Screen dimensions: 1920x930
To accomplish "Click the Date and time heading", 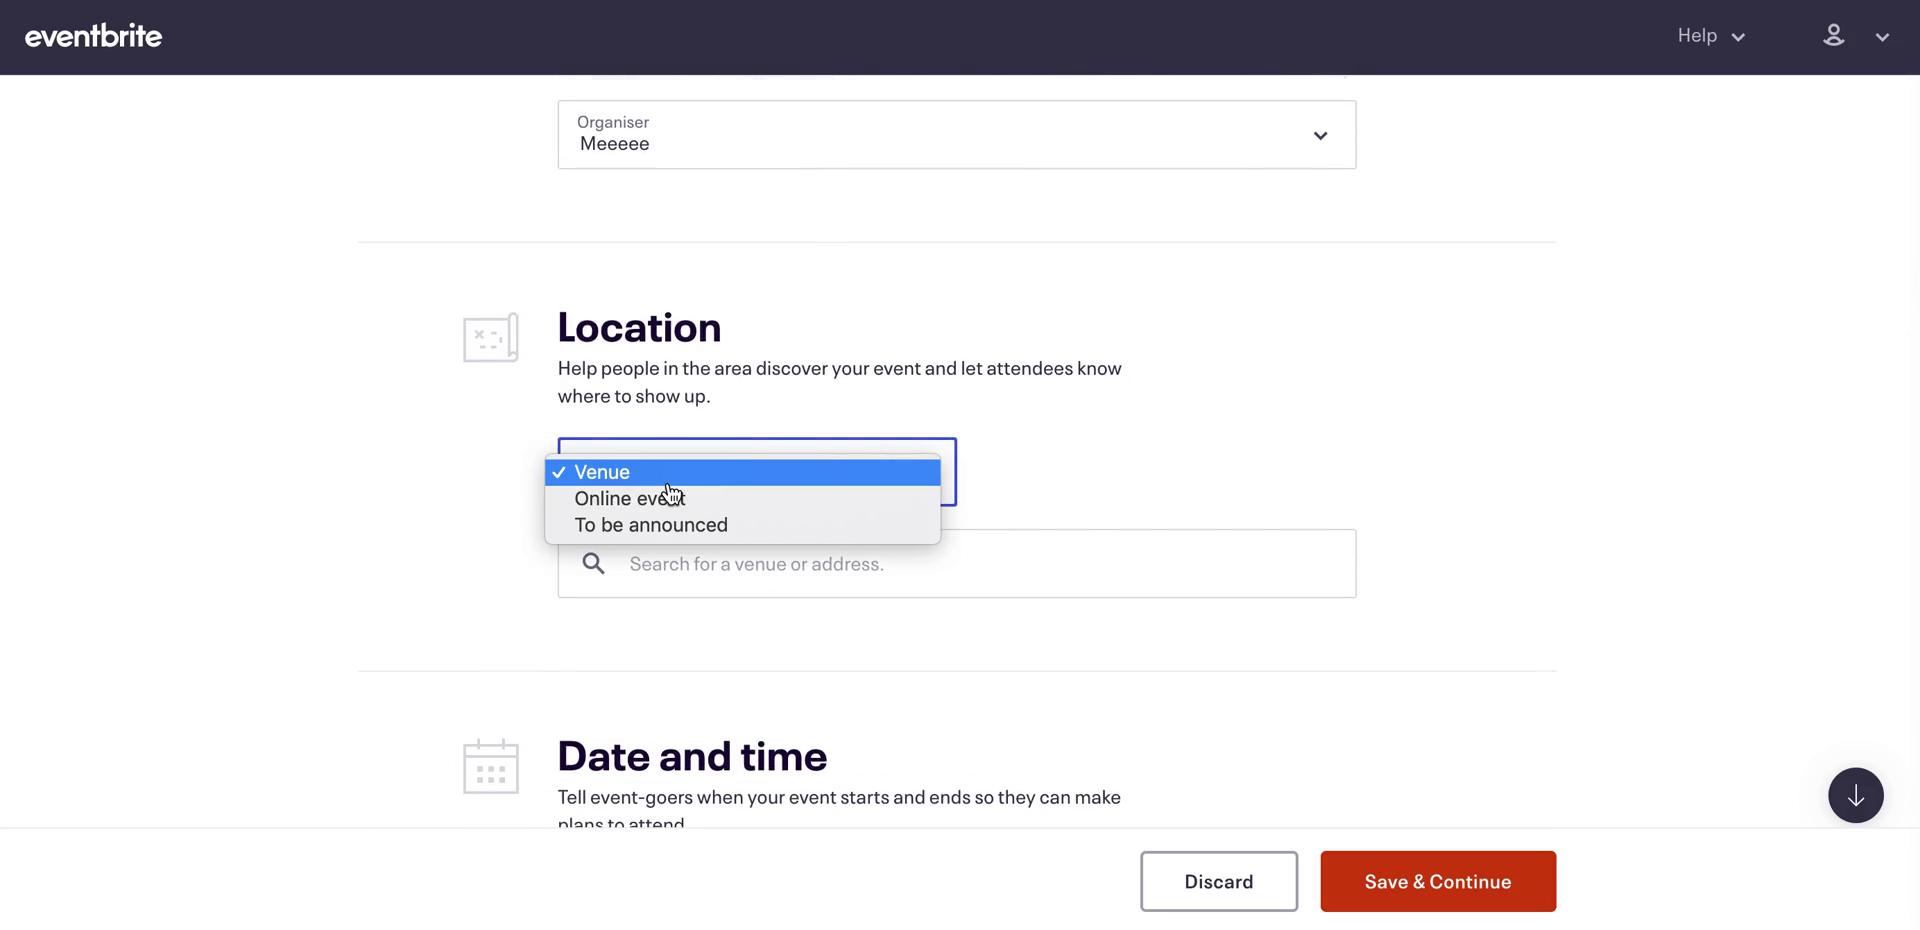I will [692, 756].
